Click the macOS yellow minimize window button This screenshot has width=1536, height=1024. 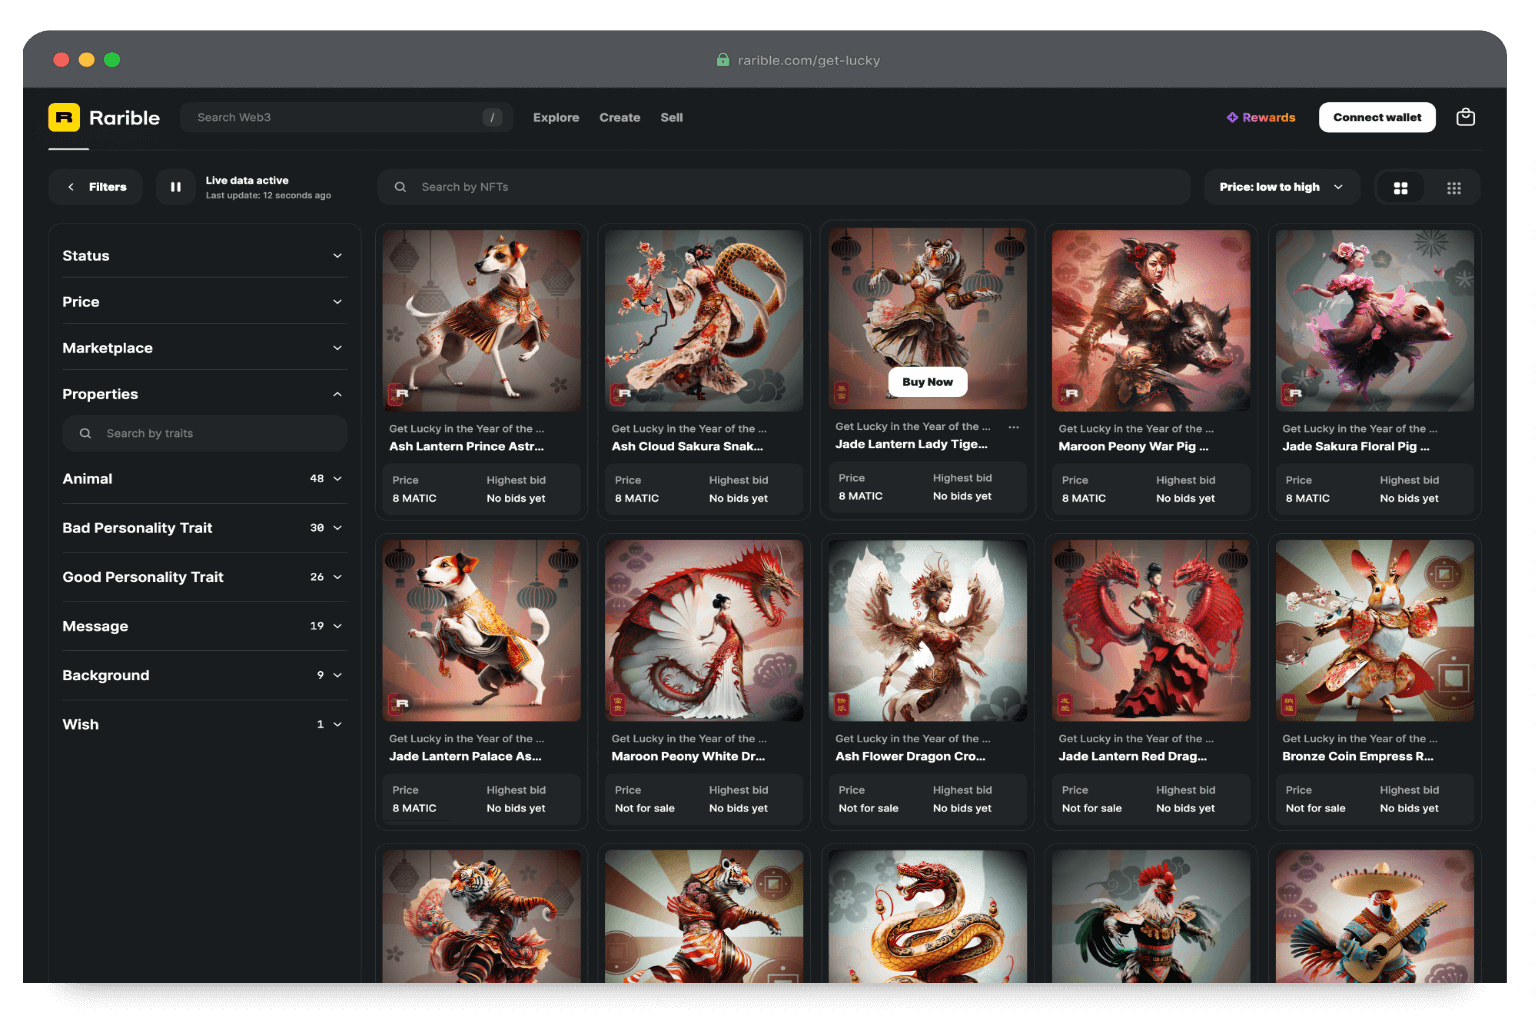click(x=87, y=60)
